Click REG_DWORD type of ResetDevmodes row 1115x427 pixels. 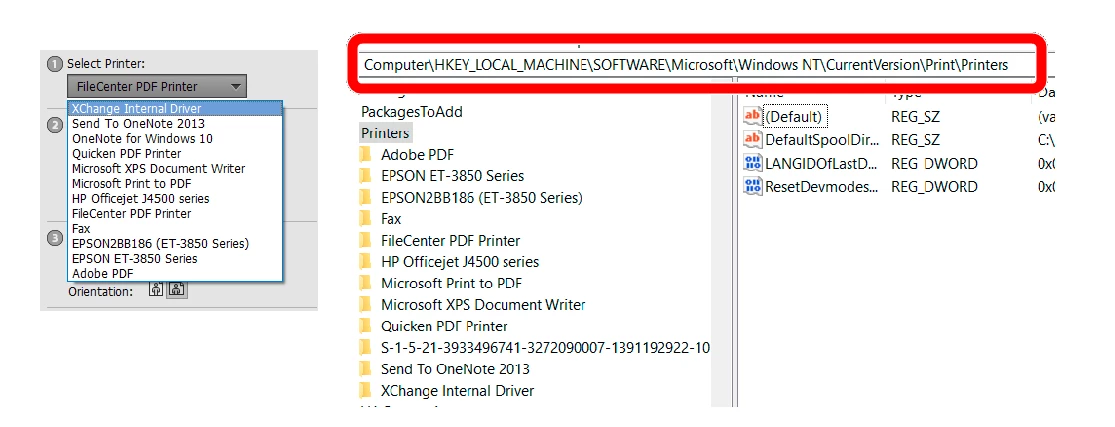tap(934, 187)
